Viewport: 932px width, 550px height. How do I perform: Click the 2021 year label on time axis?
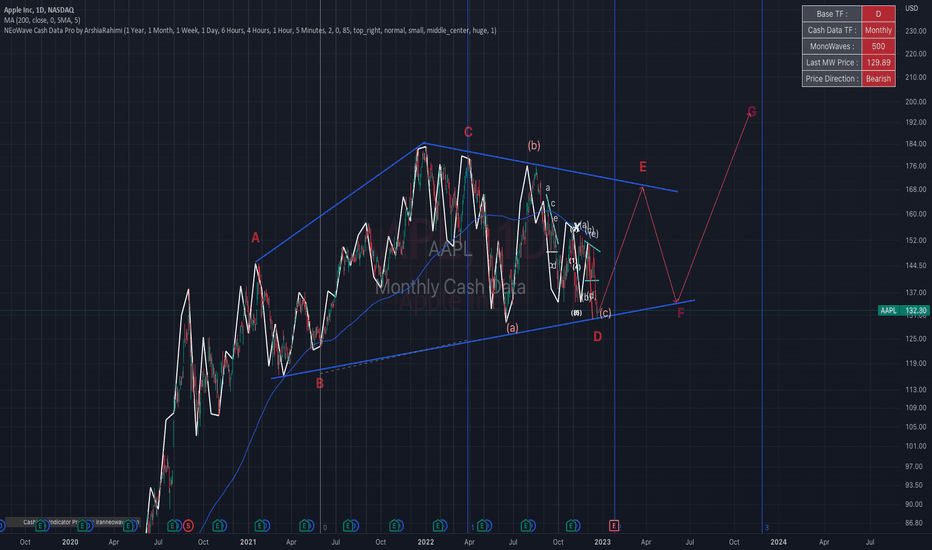[x=248, y=542]
